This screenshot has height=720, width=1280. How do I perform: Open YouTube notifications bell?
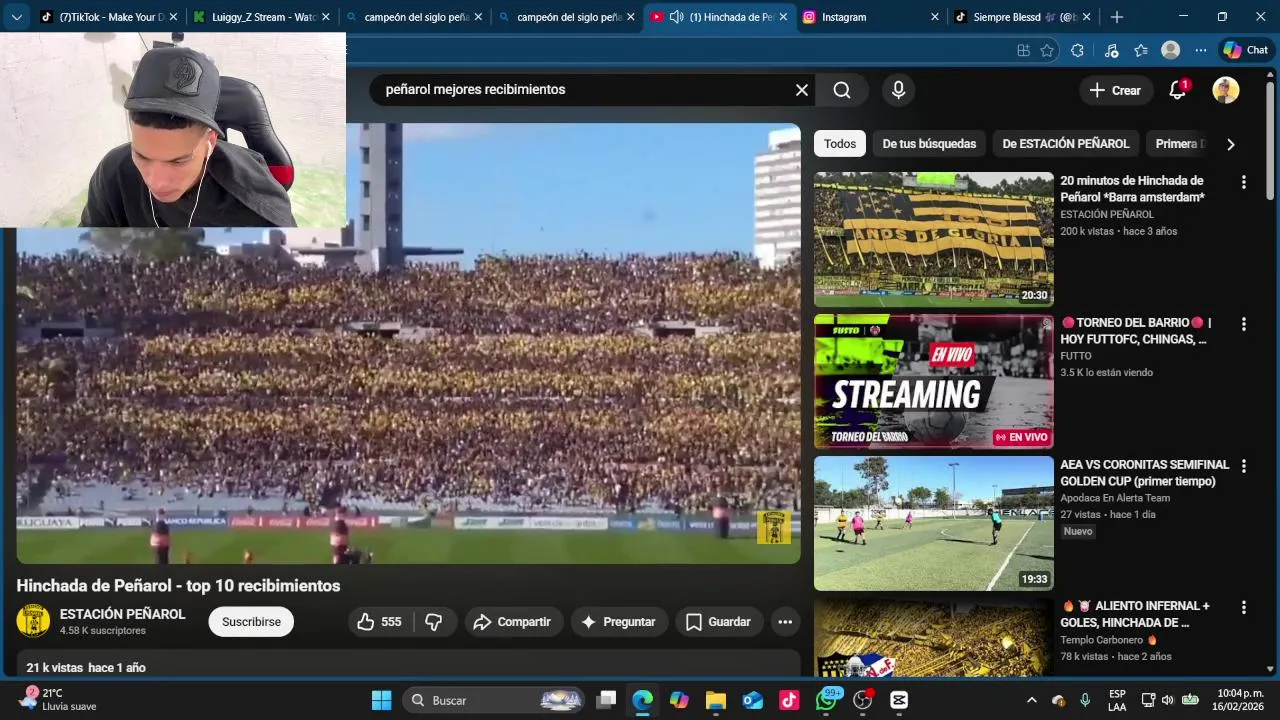click(x=1178, y=90)
